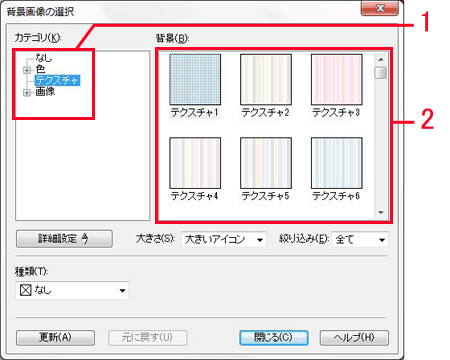Click the テクスチャ5 label text
The image size is (450, 360).
265,196
